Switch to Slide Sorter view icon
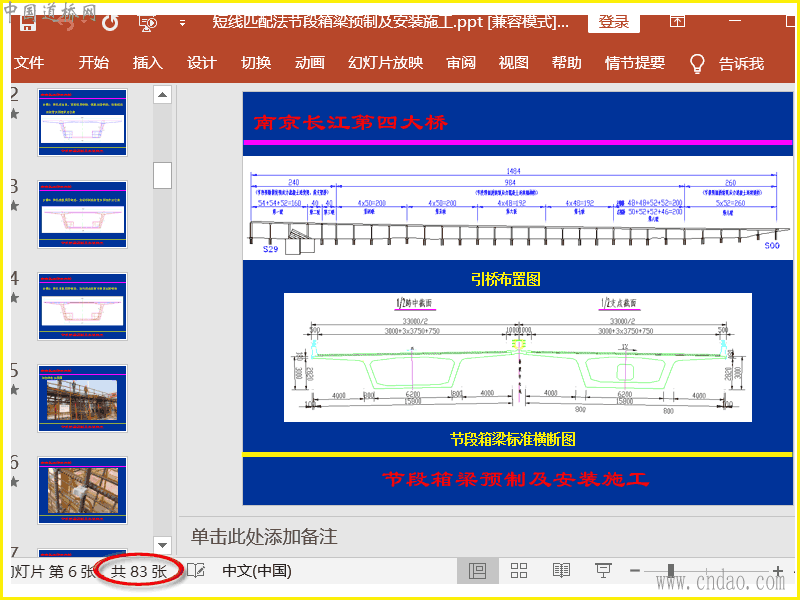Screen dimensions: 800x600 point(519,571)
